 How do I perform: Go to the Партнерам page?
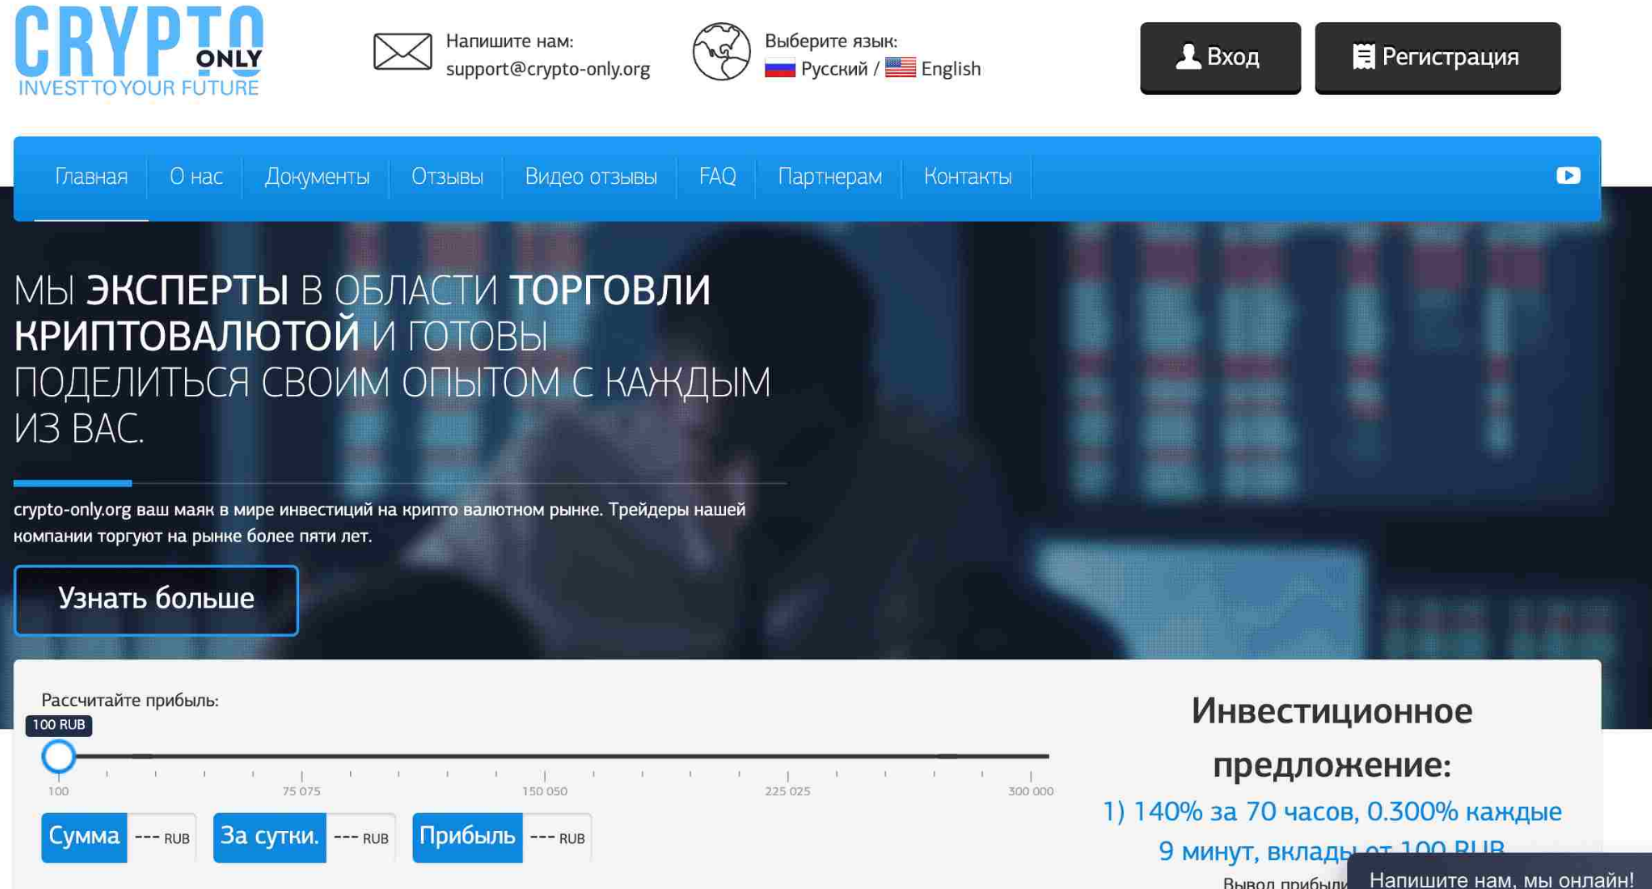[829, 177]
